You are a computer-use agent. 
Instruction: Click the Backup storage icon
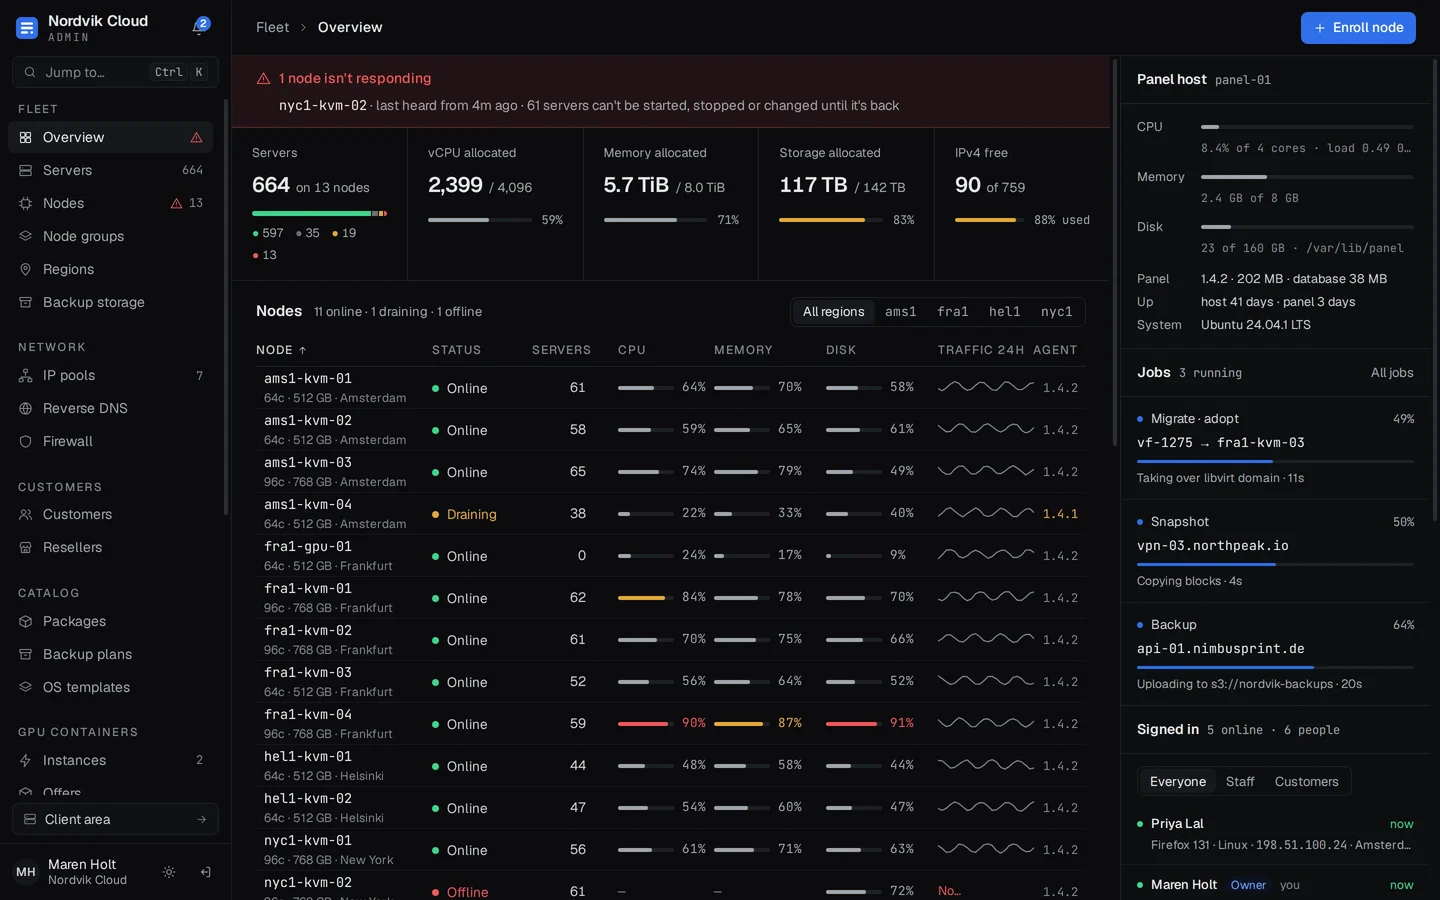click(26, 302)
